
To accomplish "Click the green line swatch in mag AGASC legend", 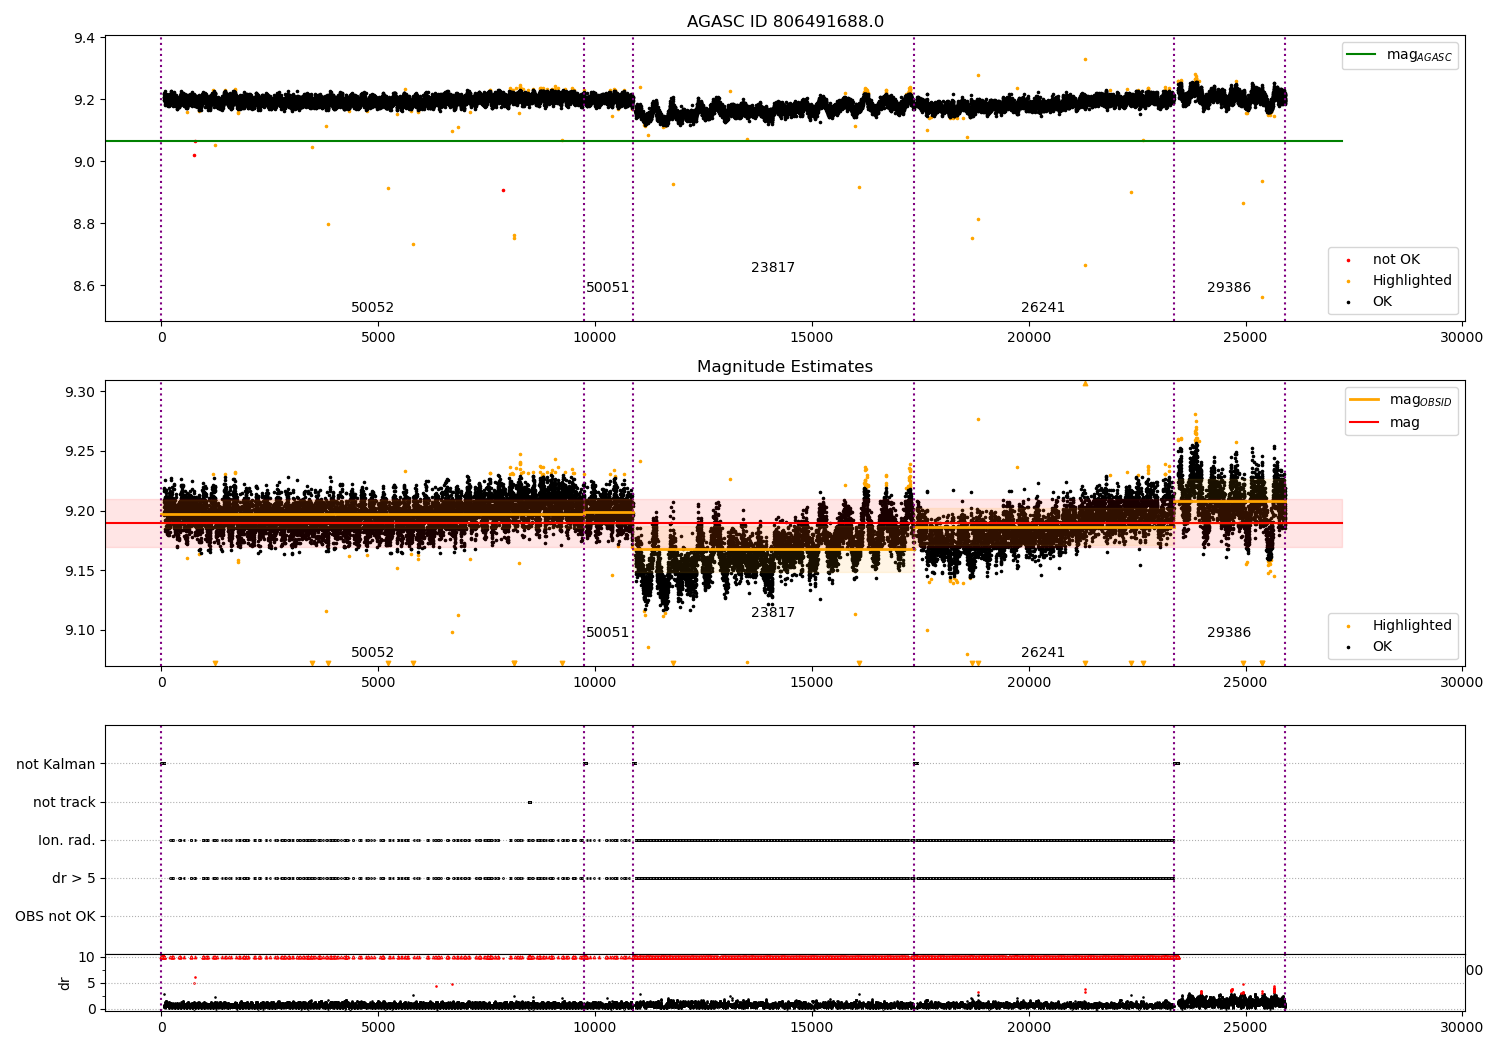I will coord(1362,55).
